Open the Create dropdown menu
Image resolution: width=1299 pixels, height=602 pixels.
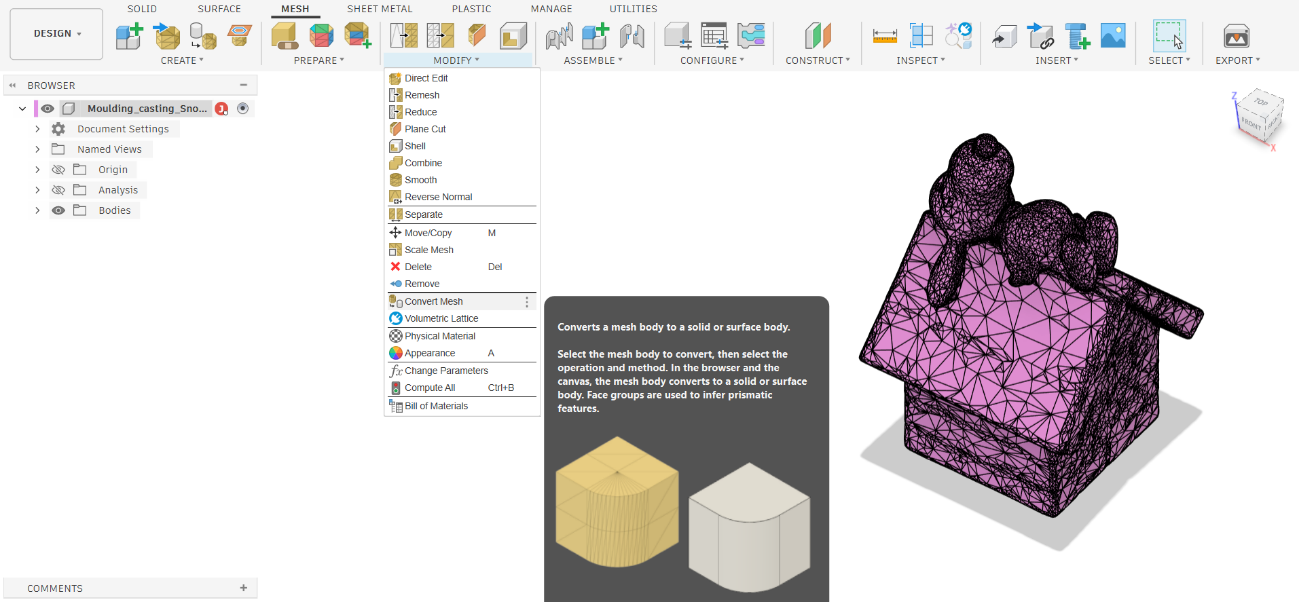[182, 60]
